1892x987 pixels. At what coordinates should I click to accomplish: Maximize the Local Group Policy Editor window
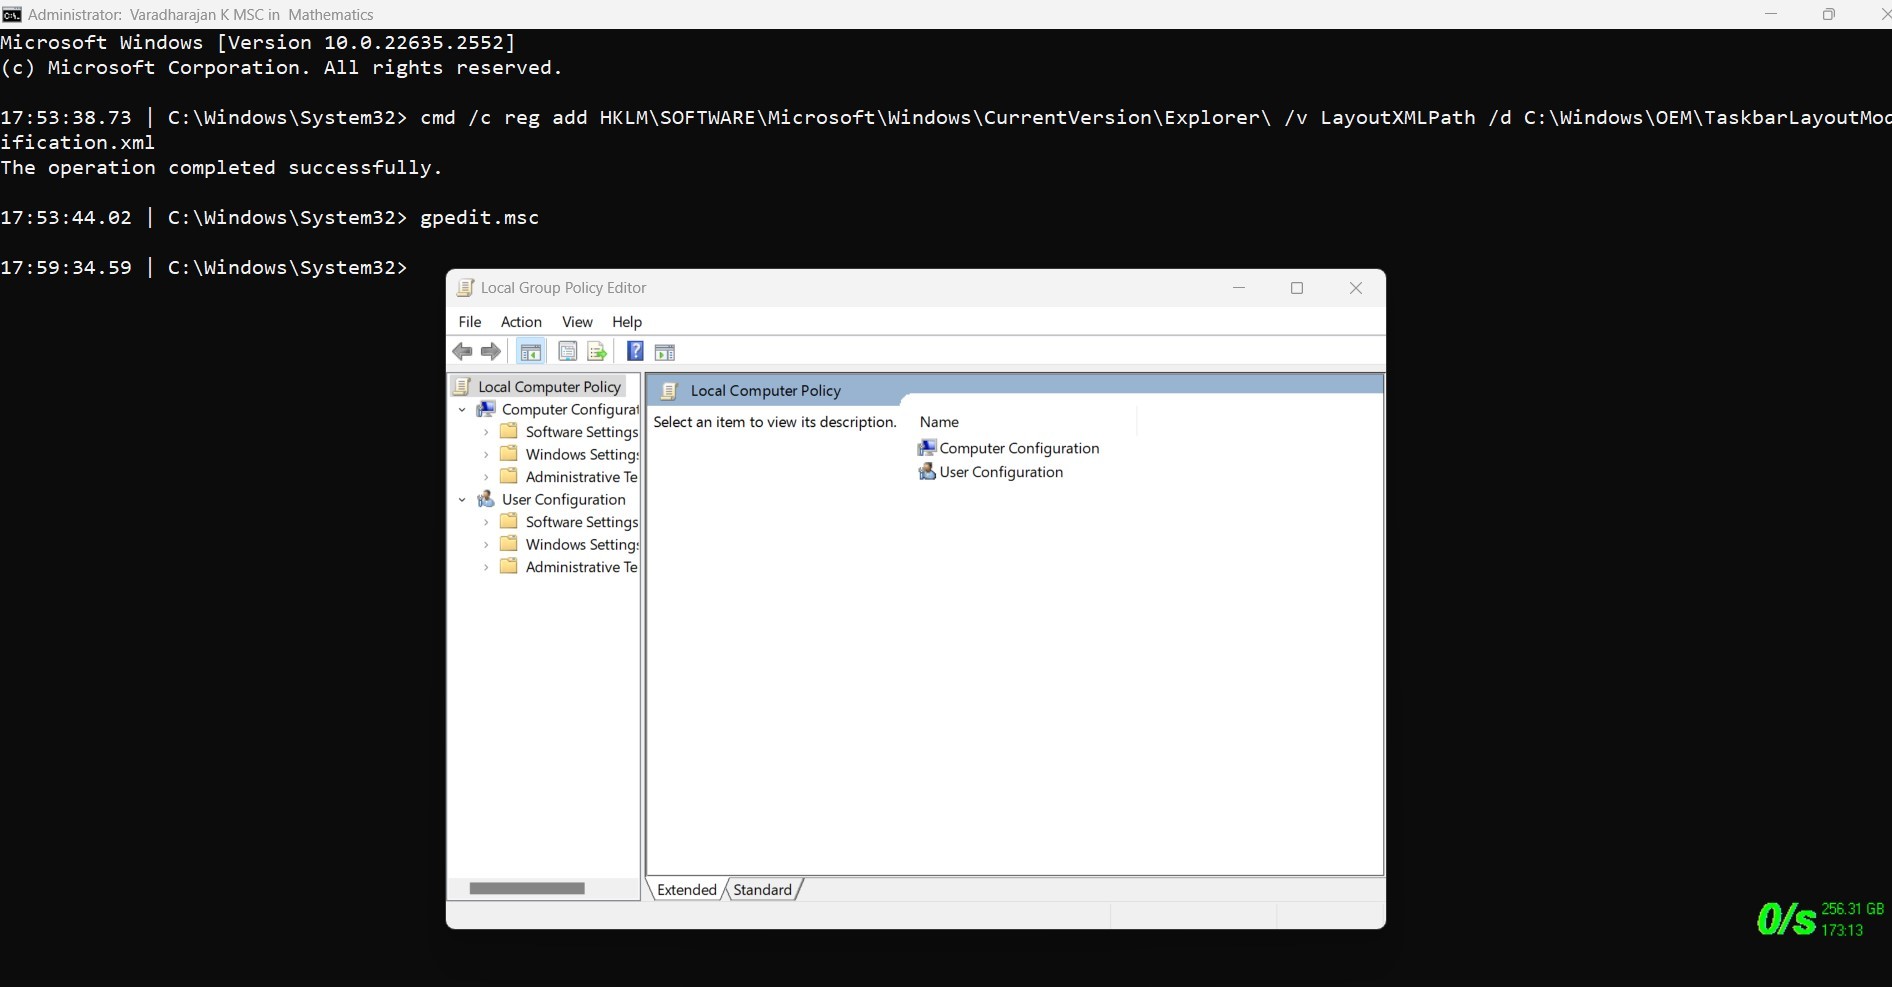click(x=1297, y=288)
